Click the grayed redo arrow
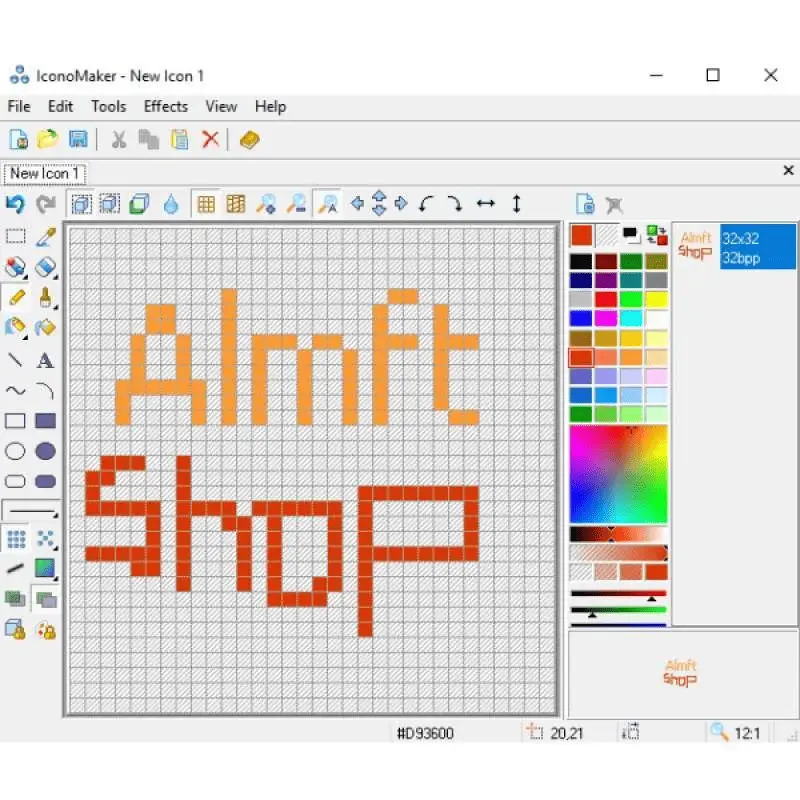This screenshot has height=800, width=800. (x=46, y=205)
